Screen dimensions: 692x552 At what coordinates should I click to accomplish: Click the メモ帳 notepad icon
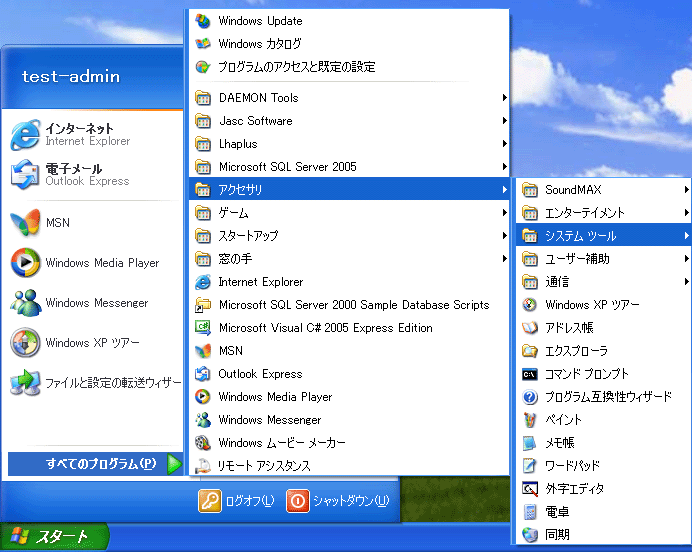coord(530,443)
